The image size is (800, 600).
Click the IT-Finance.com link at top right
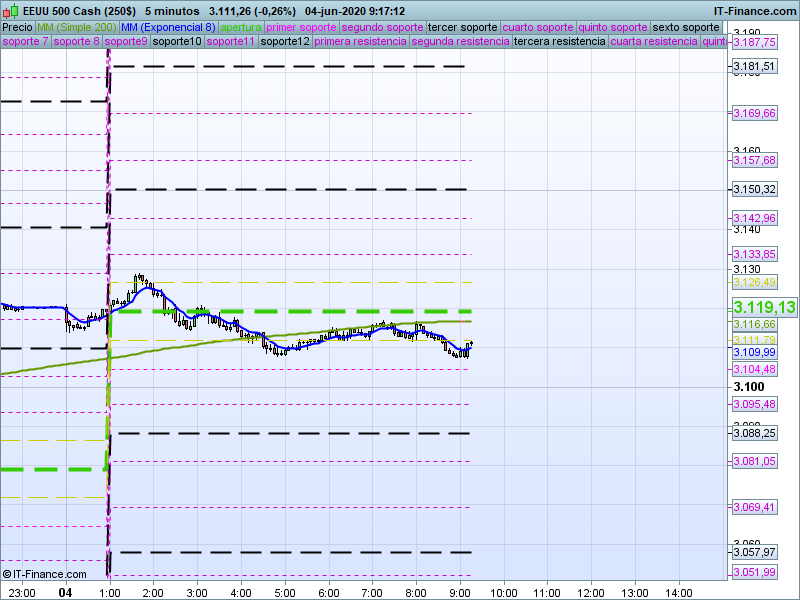756,11
